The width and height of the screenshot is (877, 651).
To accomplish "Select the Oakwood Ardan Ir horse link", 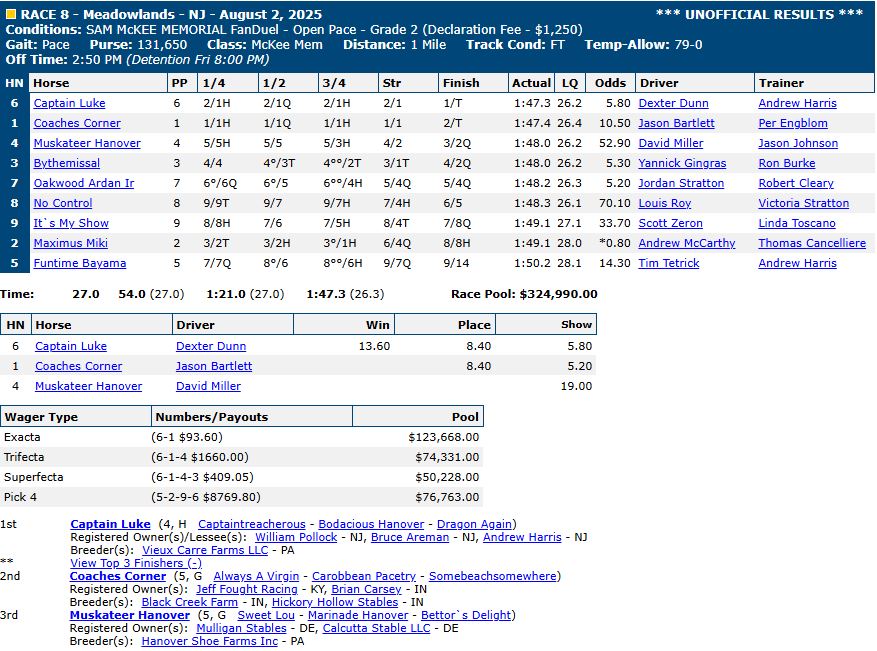I will 83,183.
